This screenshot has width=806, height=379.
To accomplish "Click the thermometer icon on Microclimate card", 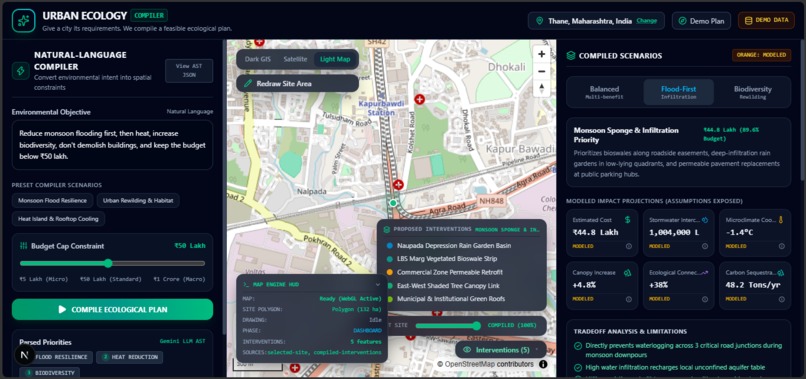I will pyautogui.click(x=780, y=220).
